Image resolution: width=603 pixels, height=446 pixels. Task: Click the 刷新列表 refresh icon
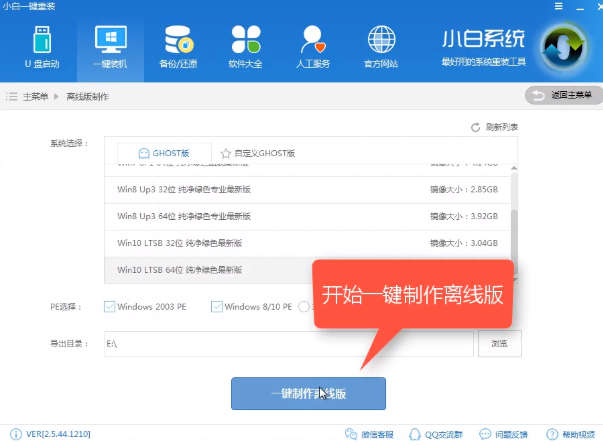(476, 128)
